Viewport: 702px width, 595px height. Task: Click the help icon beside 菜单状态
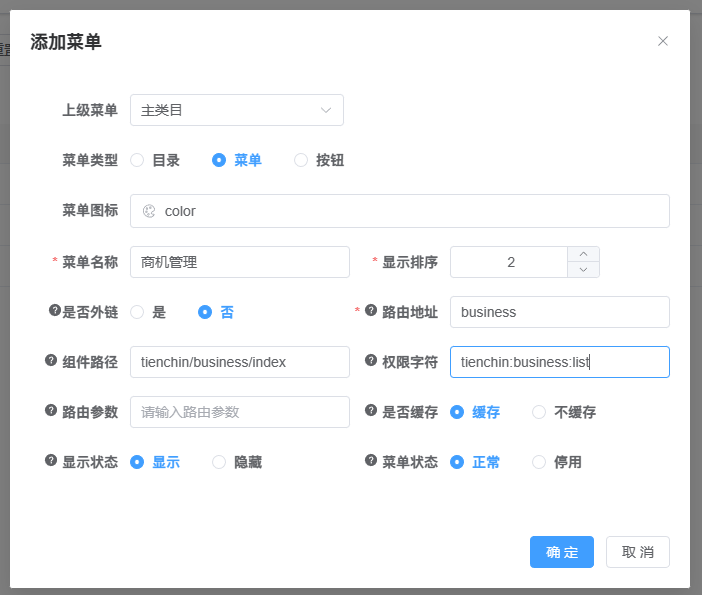[x=371, y=460]
